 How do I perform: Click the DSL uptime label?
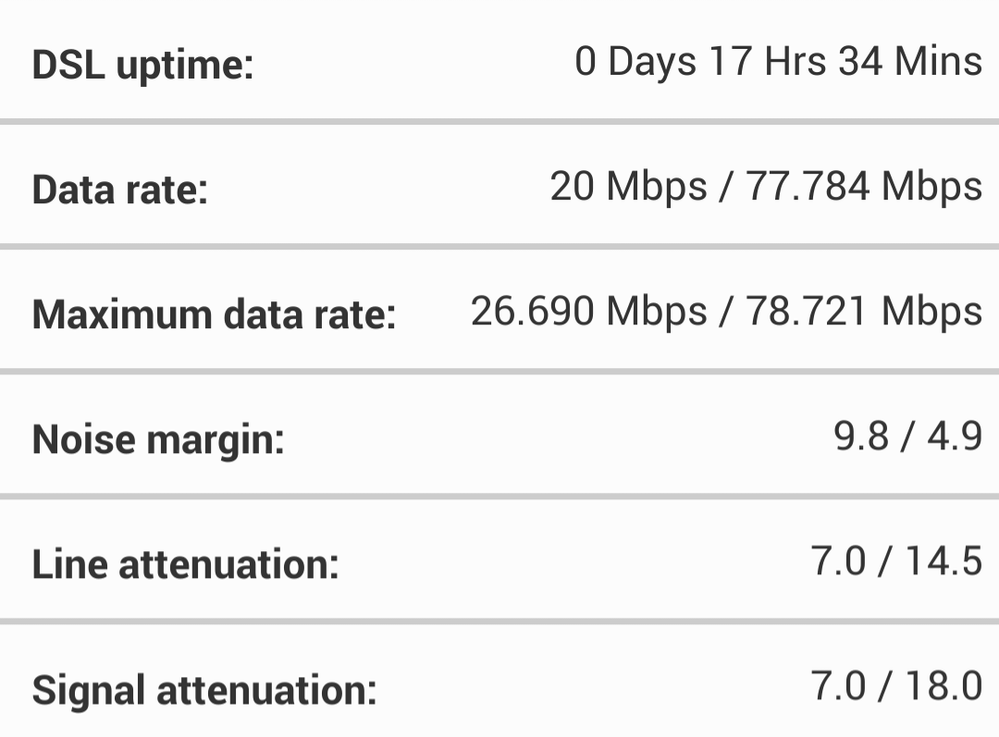(143, 66)
